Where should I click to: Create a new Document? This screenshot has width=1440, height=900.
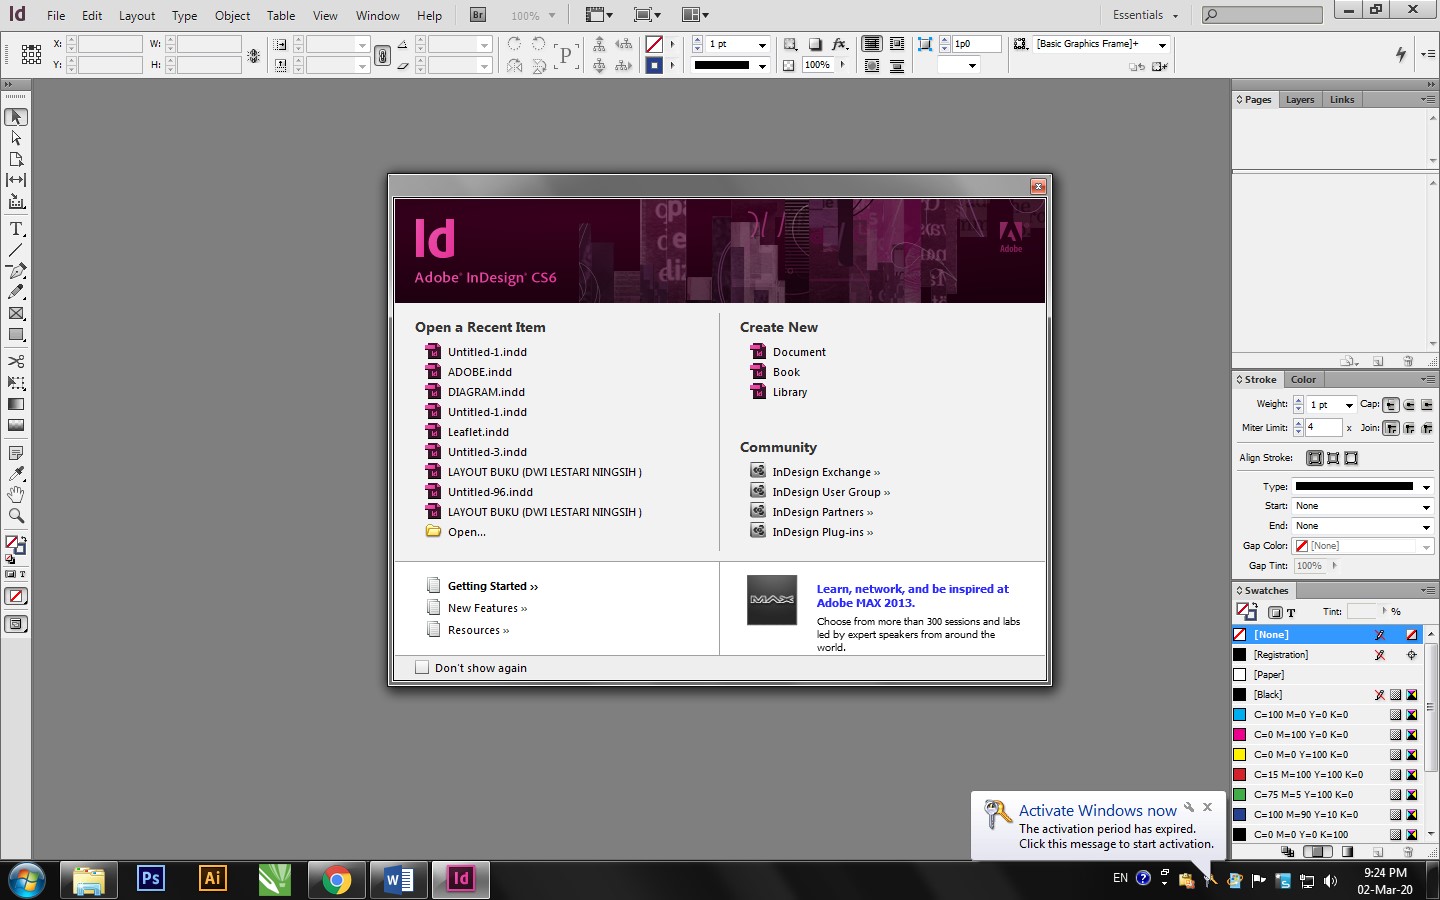[799, 352]
